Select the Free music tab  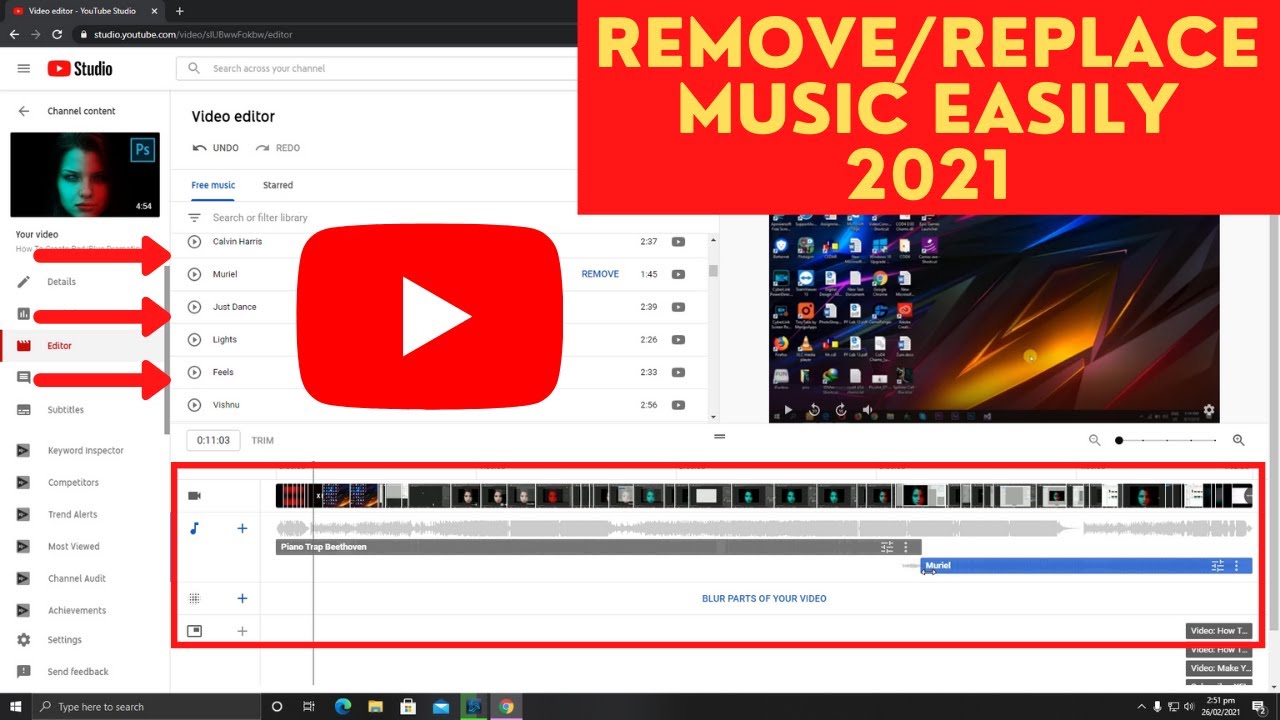[x=212, y=185]
